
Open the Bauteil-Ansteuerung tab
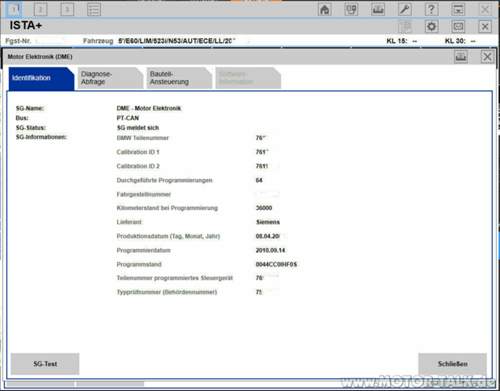pos(179,78)
